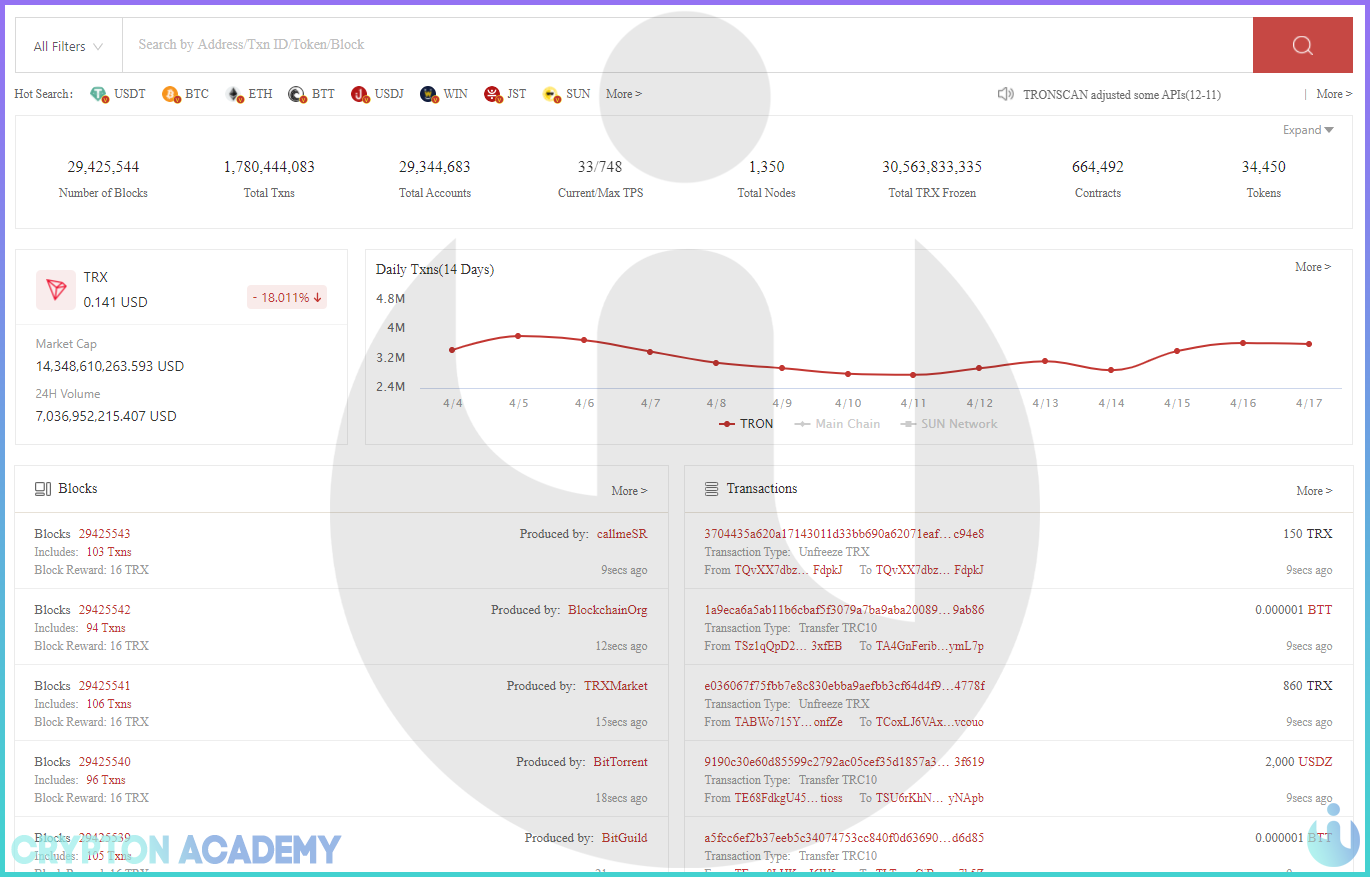The width and height of the screenshot is (1370, 877).
Task: Open From address TQvXX7dbz…FdpkJ
Action: 789,570
